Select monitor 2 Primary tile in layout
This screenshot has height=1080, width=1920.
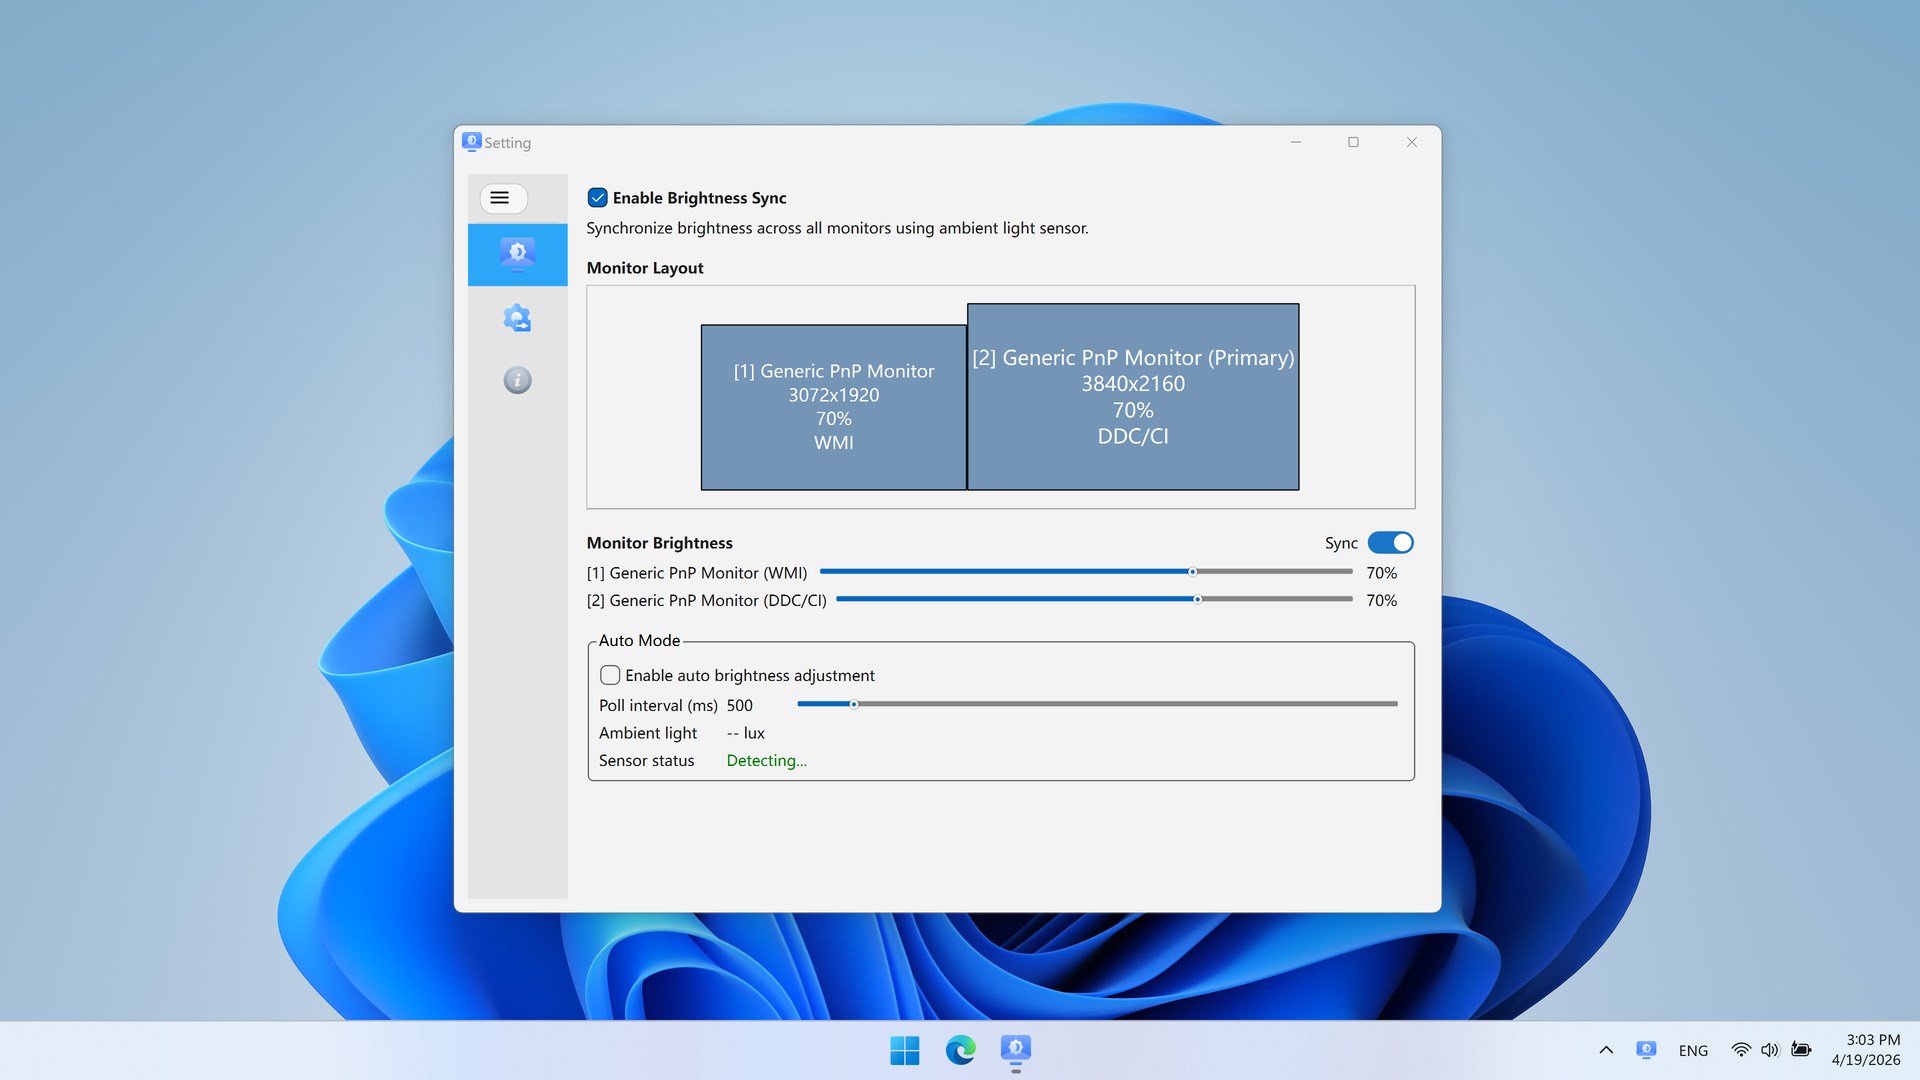[1132, 397]
